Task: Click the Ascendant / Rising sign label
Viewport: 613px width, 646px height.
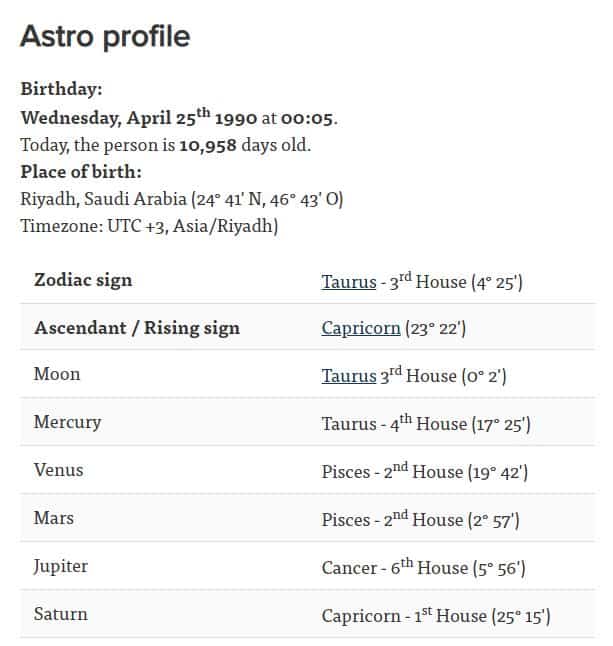Action: point(137,328)
